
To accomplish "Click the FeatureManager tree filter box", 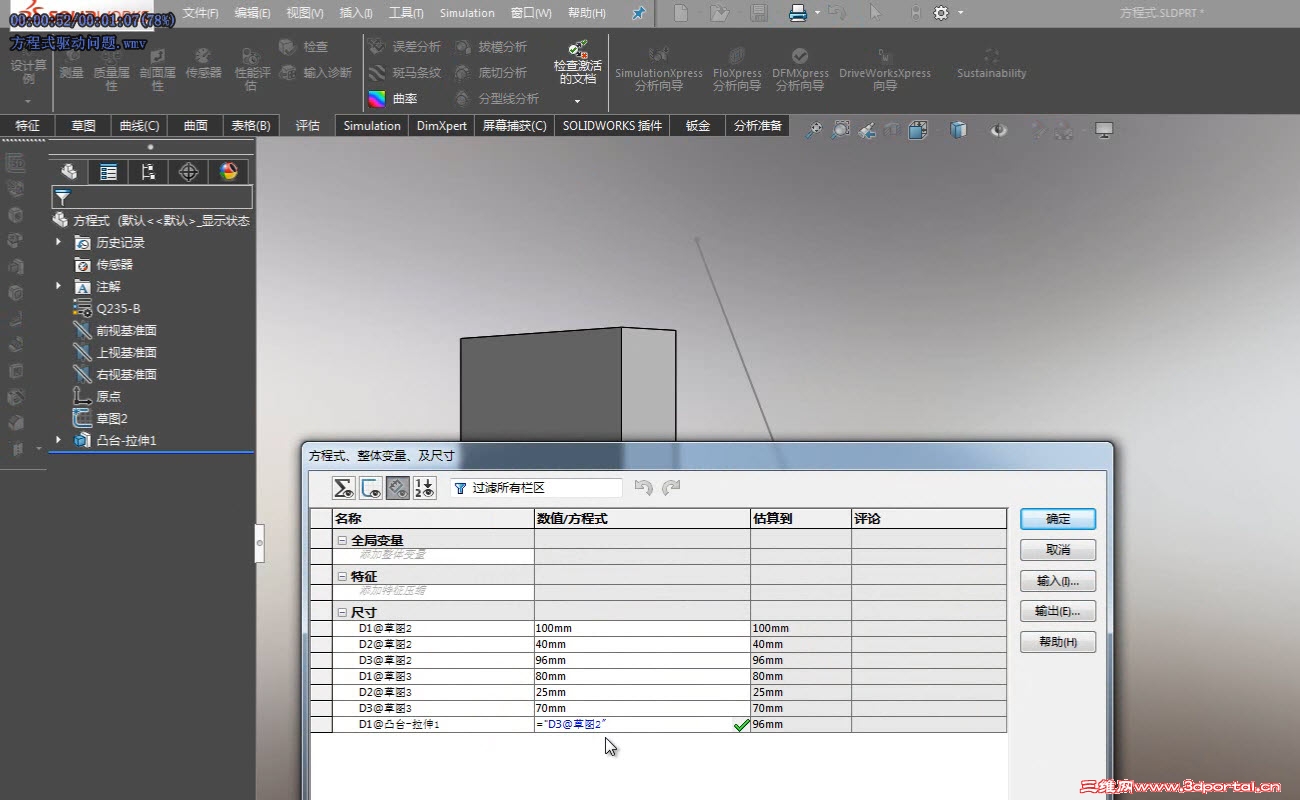I will tap(152, 197).
